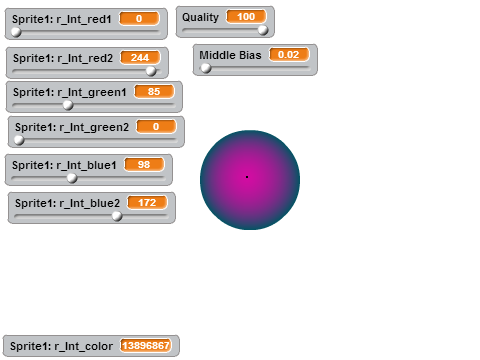The height and width of the screenshot is (360, 480).
Task: Click the Quality value 100
Action: coord(246,16)
